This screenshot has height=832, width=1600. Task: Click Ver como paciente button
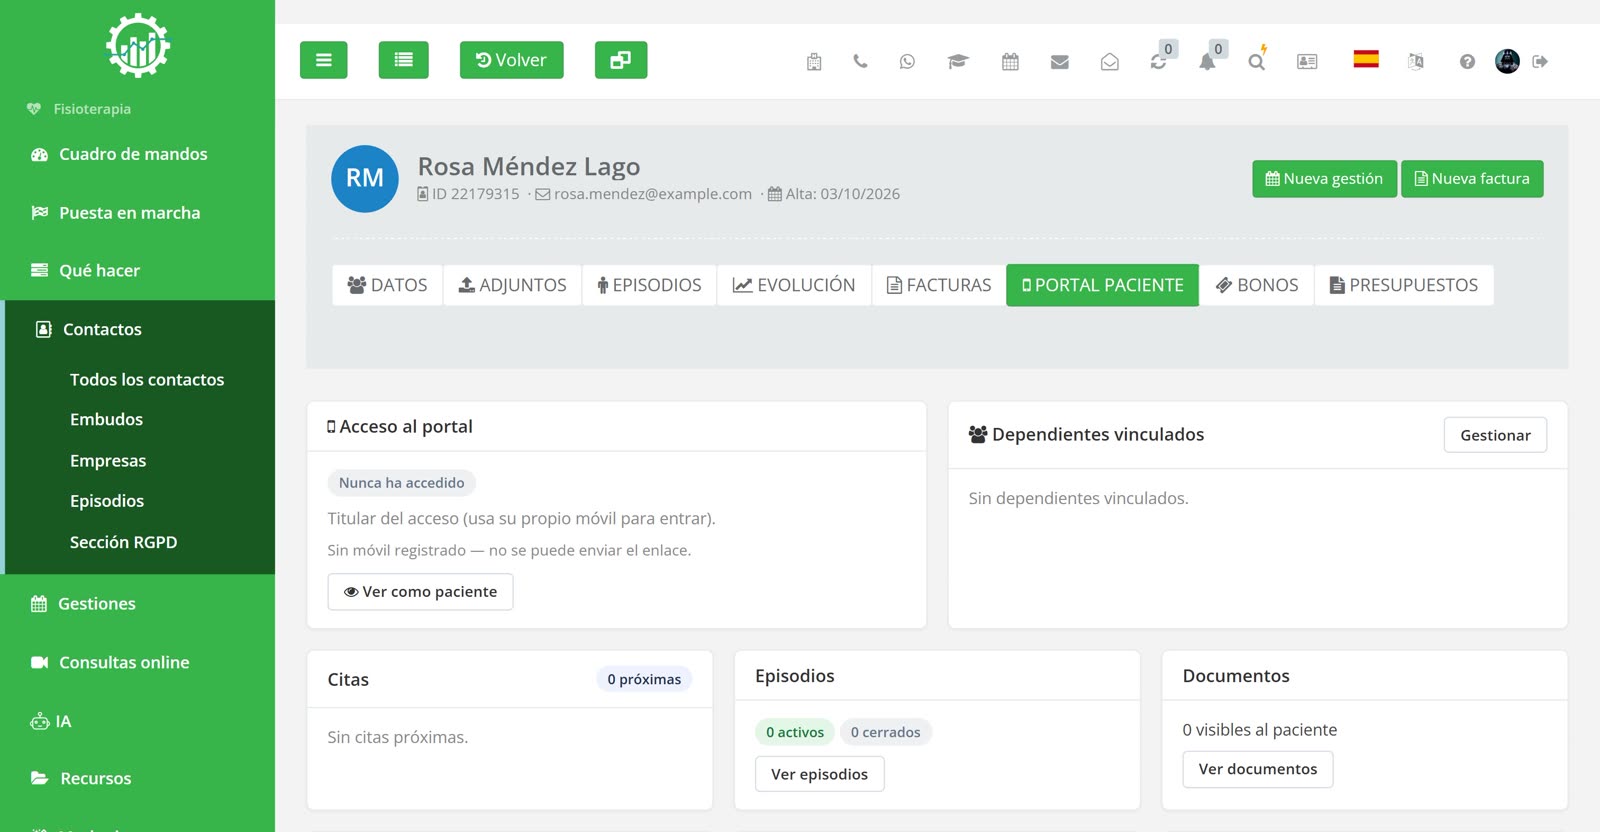tap(420, 592)
